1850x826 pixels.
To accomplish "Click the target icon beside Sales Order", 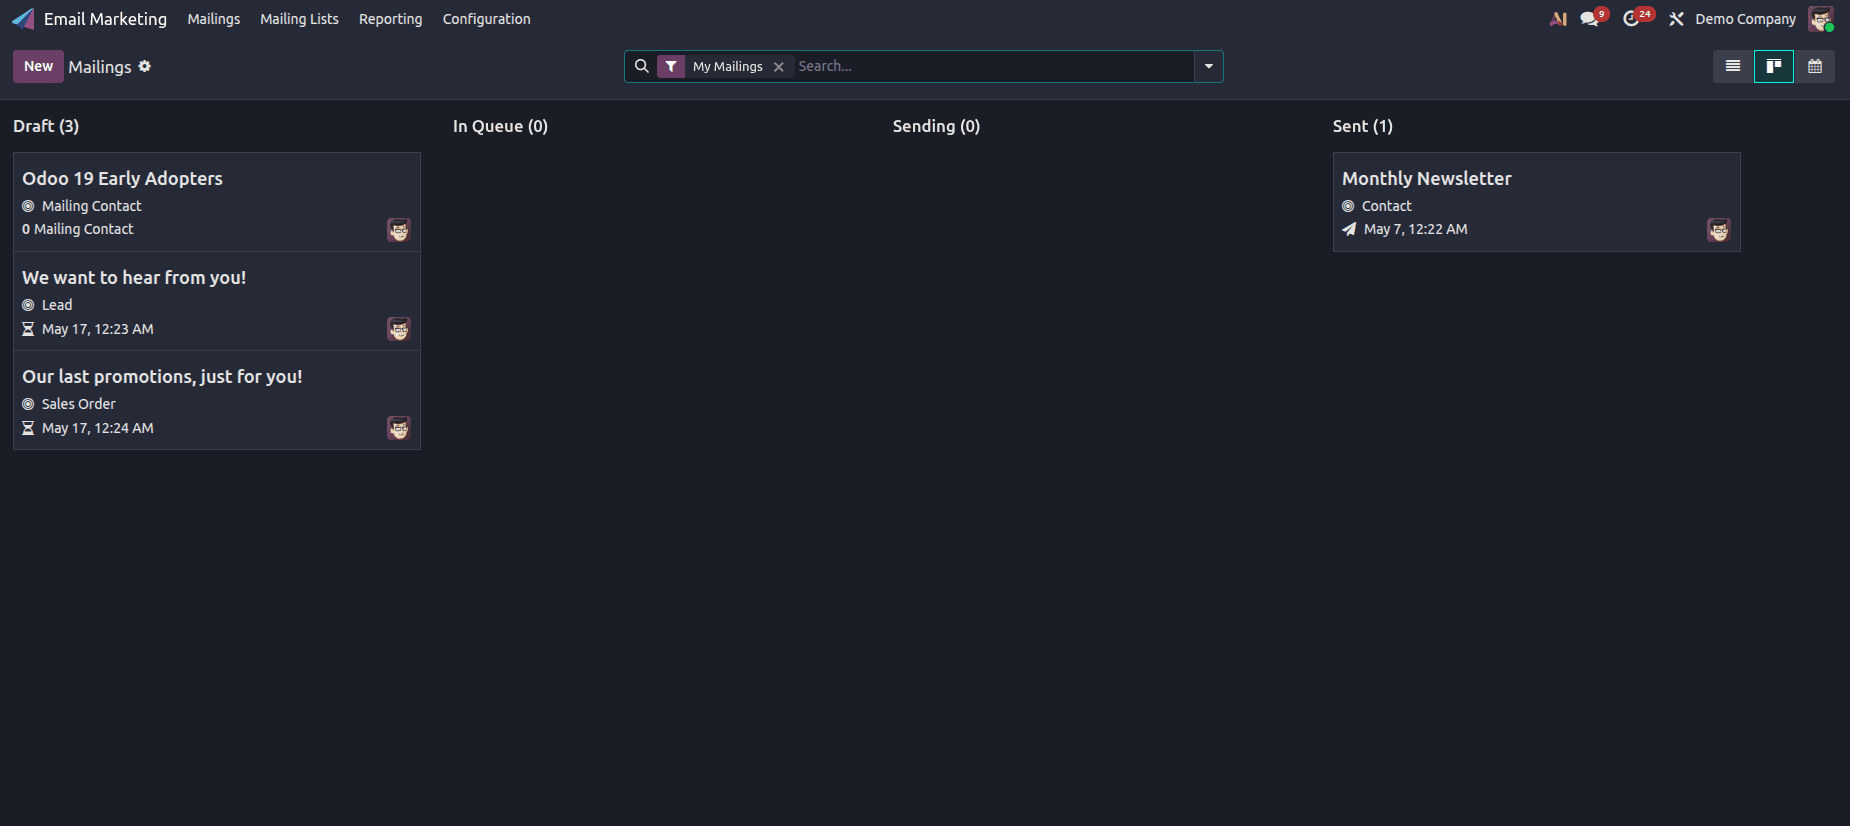I will (x=28, y=404).
